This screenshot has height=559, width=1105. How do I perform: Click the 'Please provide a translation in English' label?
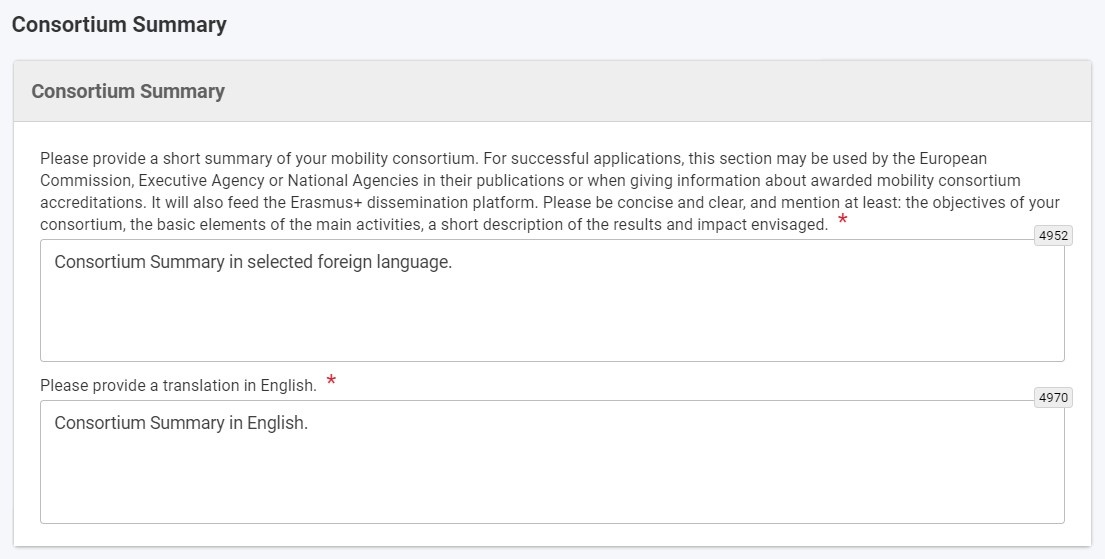tap(178, 385)
